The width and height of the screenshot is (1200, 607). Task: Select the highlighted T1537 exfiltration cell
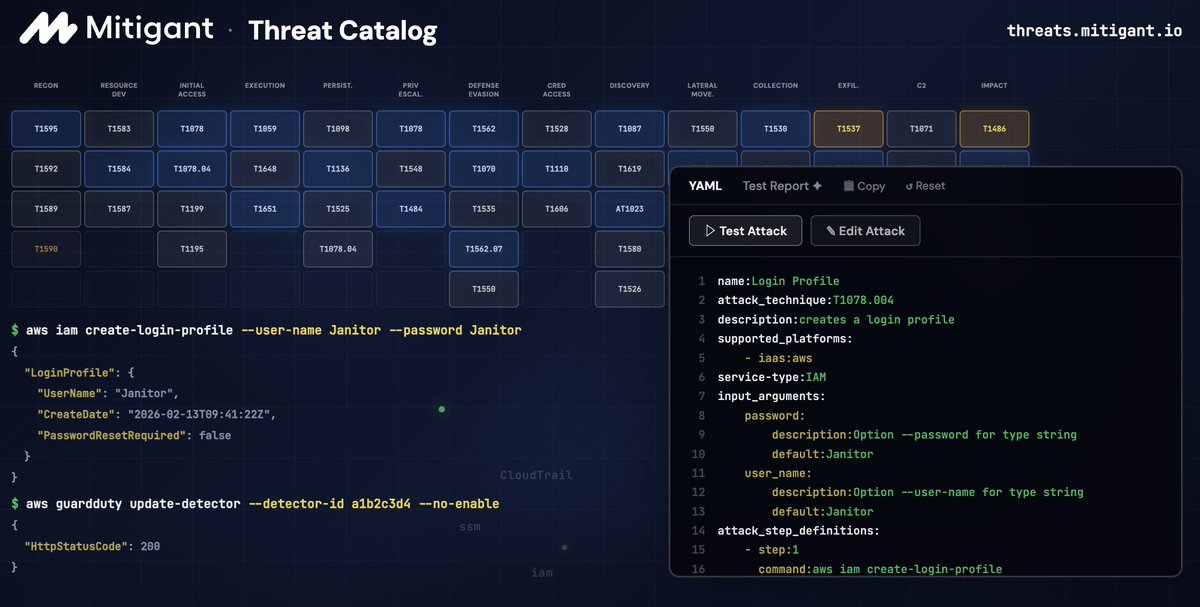(849, 129)
